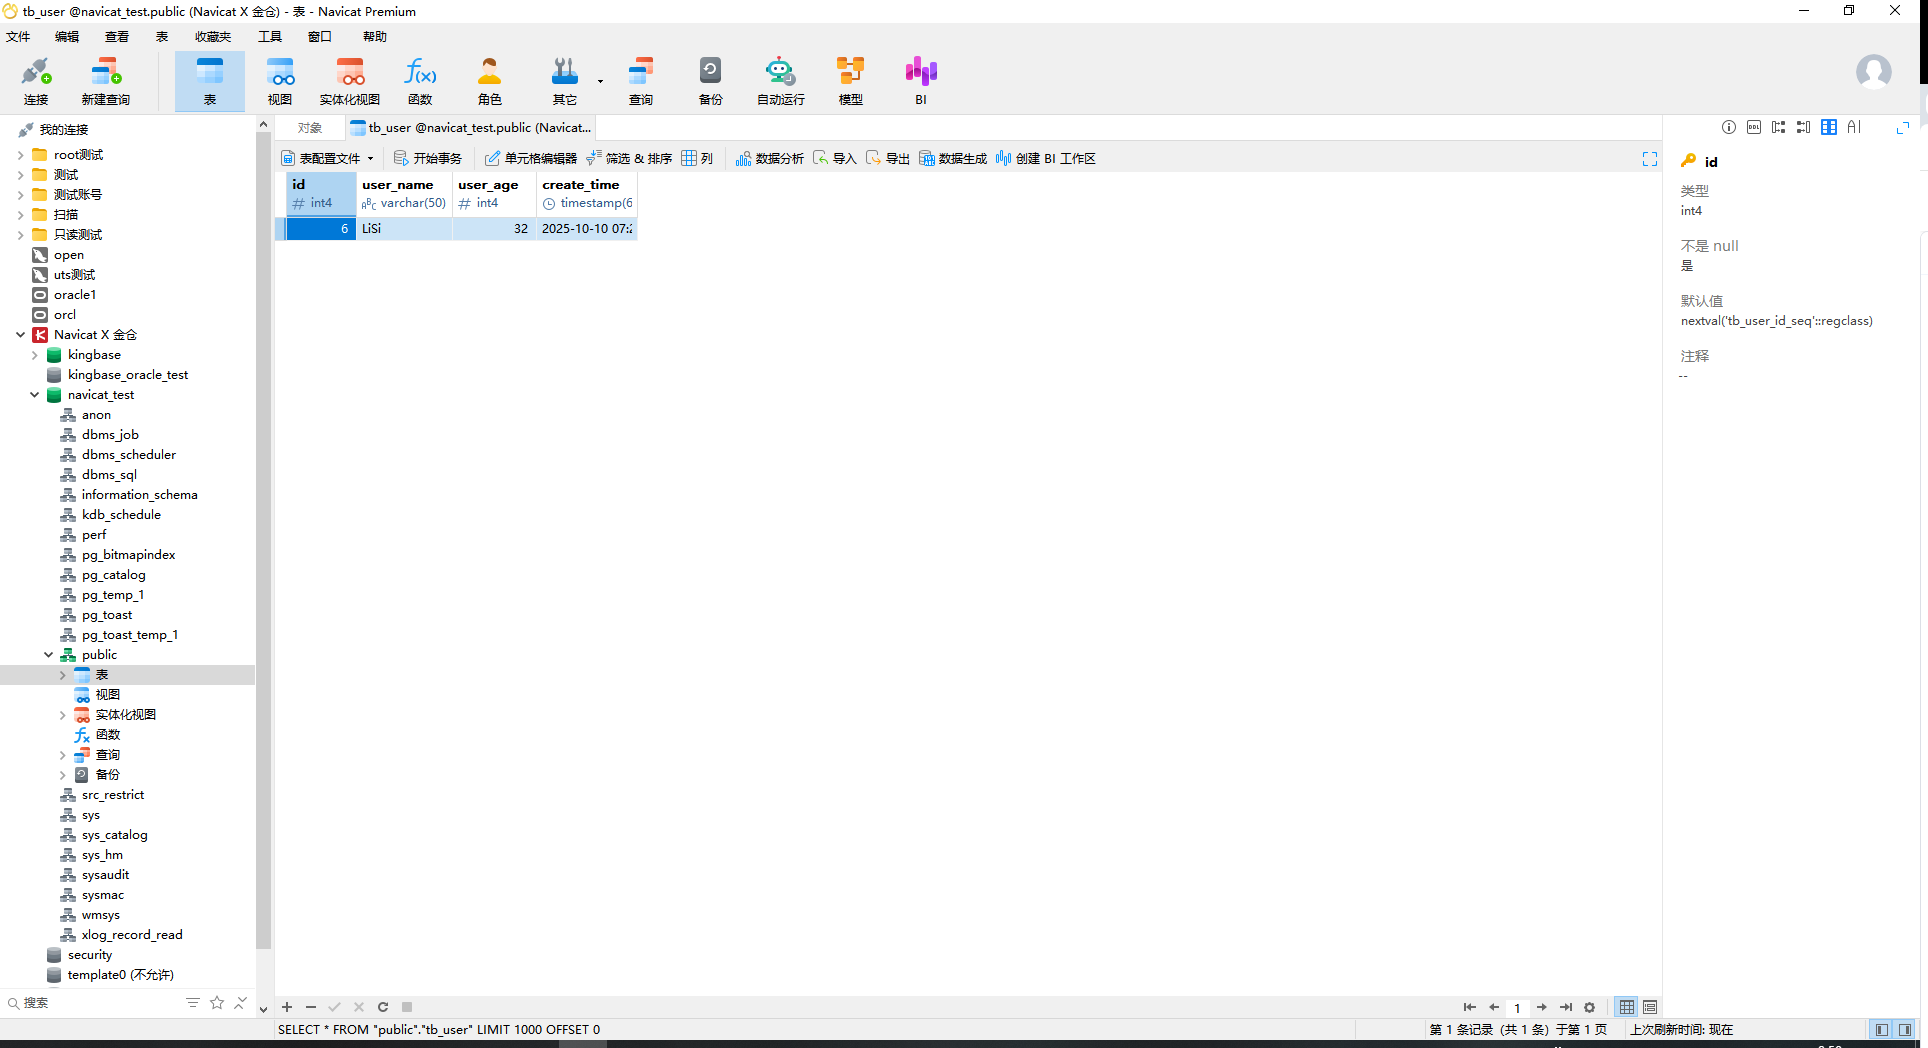The width and height of the screenshot is (1928, 1048).
Task: Open the 单元格编辑器 button
Action: pos(531,158)
